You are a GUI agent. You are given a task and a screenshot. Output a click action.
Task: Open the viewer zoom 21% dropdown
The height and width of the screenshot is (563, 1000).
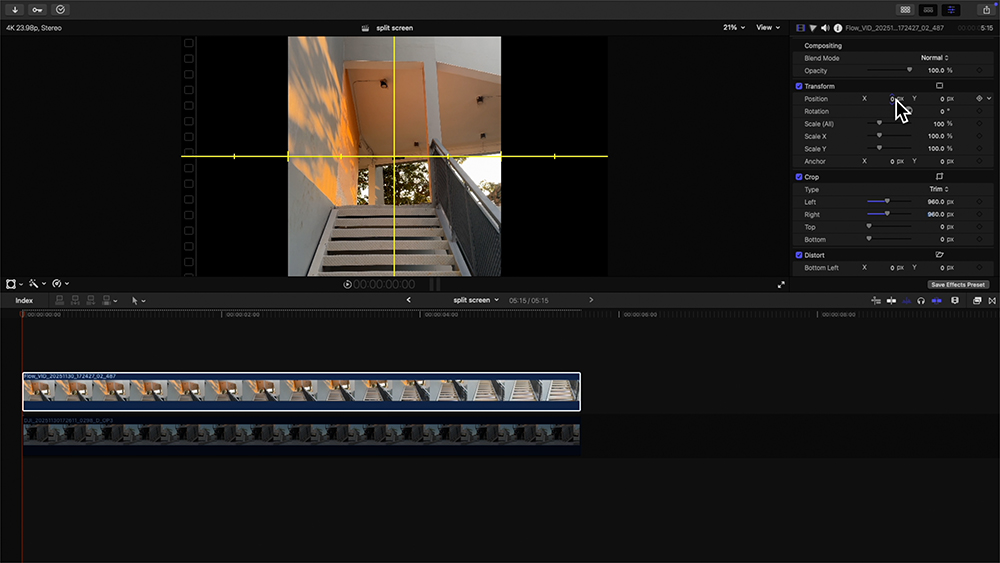[x=735, y=28]
